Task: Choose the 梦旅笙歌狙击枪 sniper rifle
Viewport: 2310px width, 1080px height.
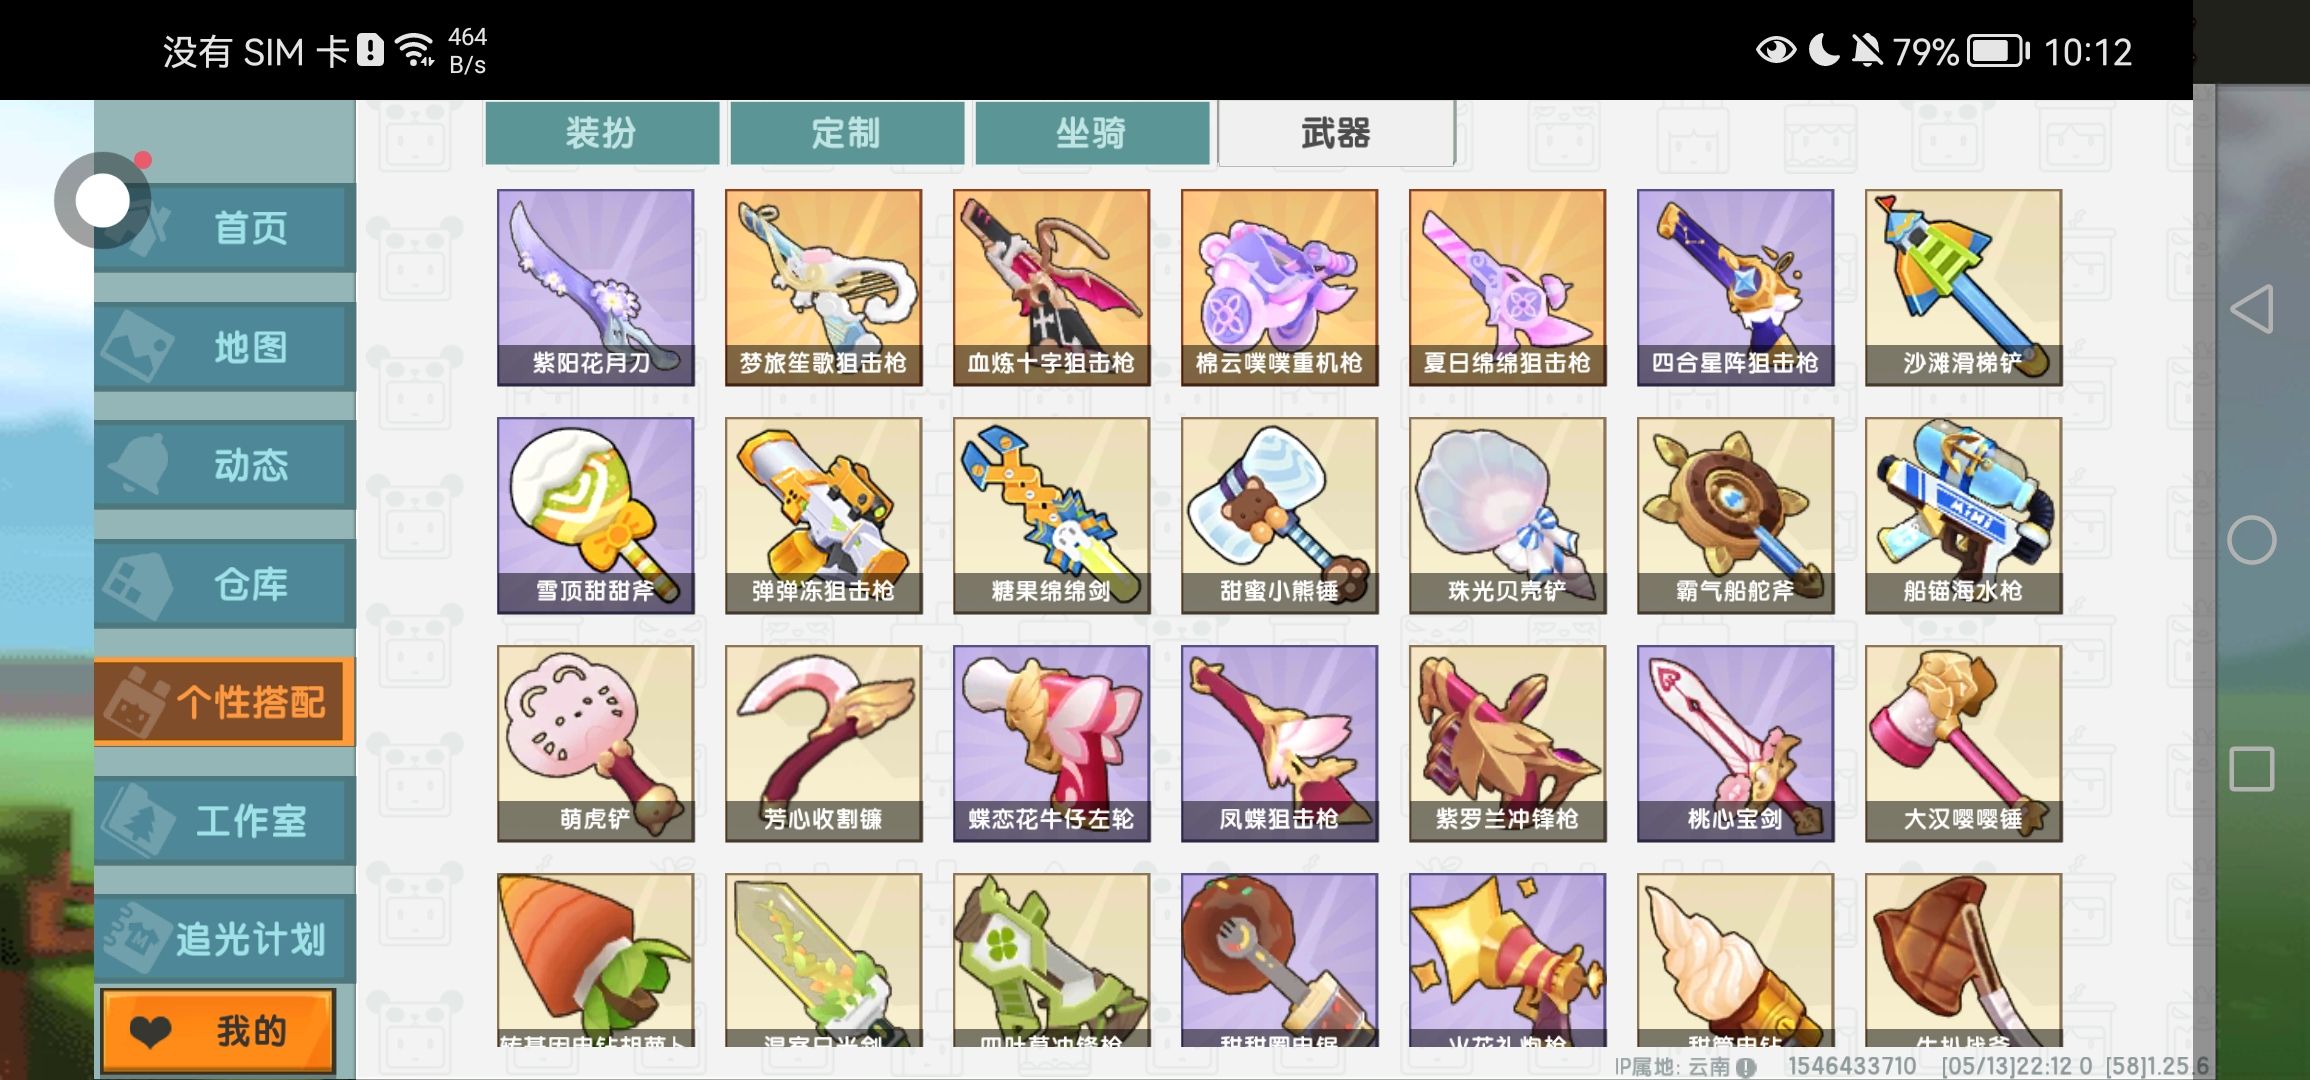Action: point(823,288)
